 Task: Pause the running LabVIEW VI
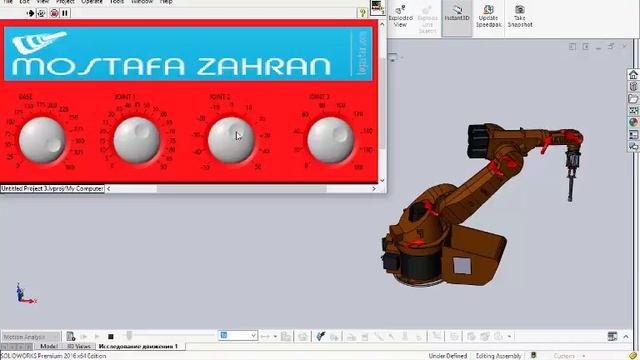(x=65, y=13)
